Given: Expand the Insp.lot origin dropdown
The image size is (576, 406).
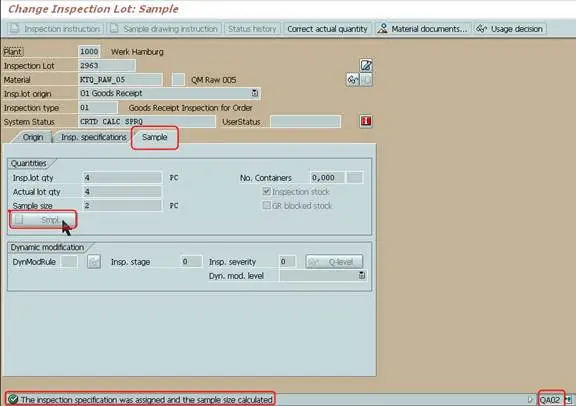Looking at the screenshot, I should click(x=255, y=93).
